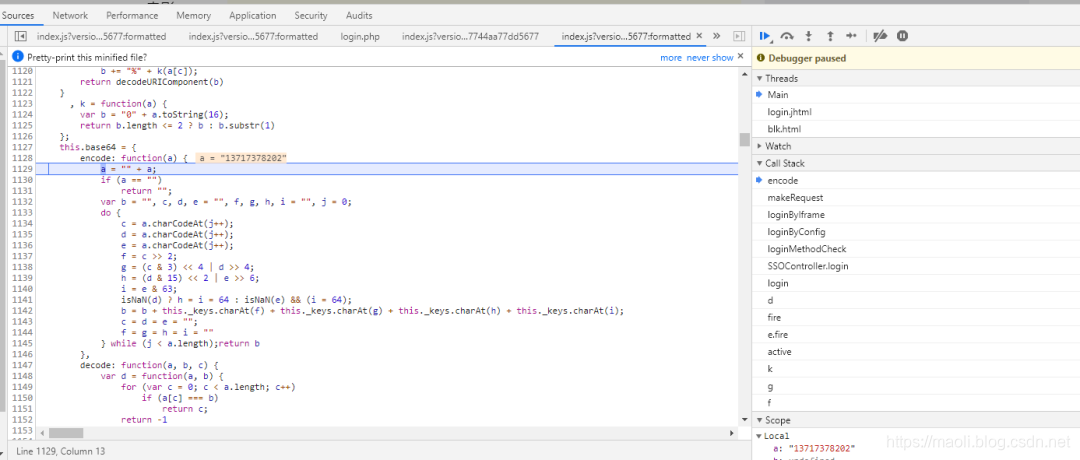This screenshot has height=460, width=1080.
Task: Click the horizontal scrollbar thumb below the code
Action: [65, 433]
